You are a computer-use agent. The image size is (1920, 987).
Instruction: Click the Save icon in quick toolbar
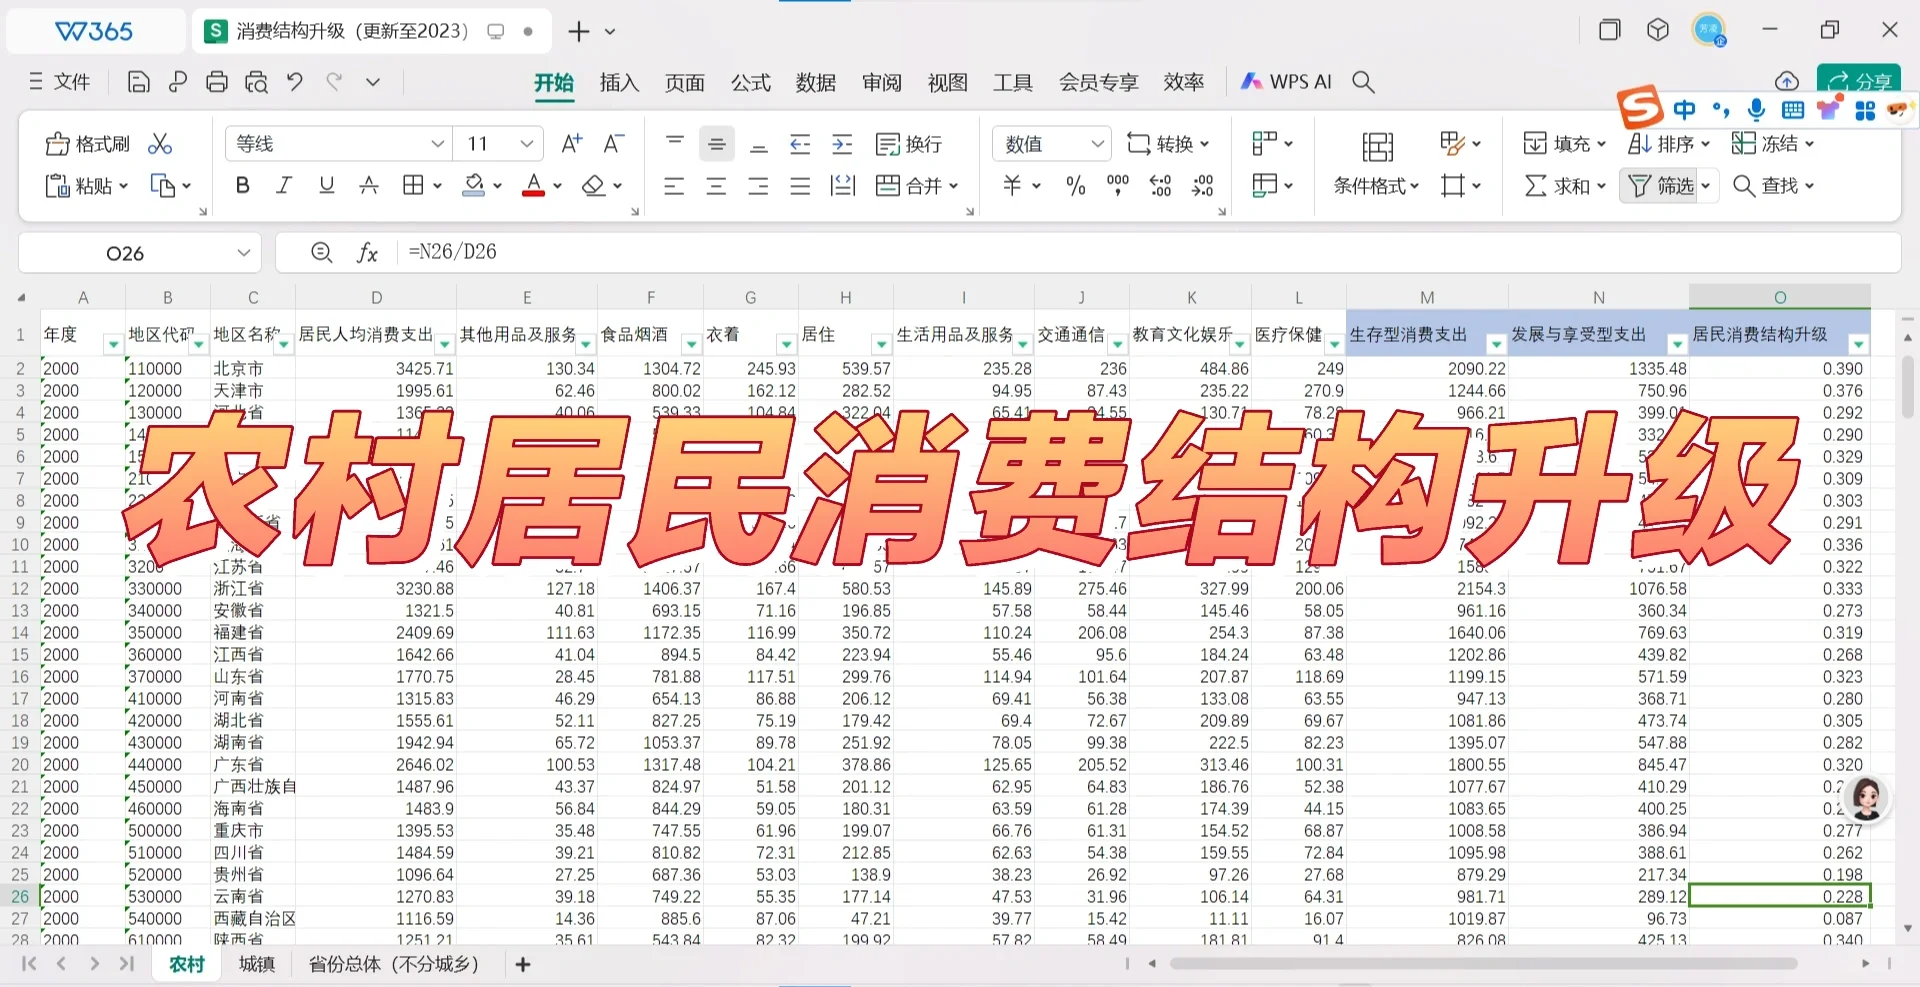click(139, 82)
